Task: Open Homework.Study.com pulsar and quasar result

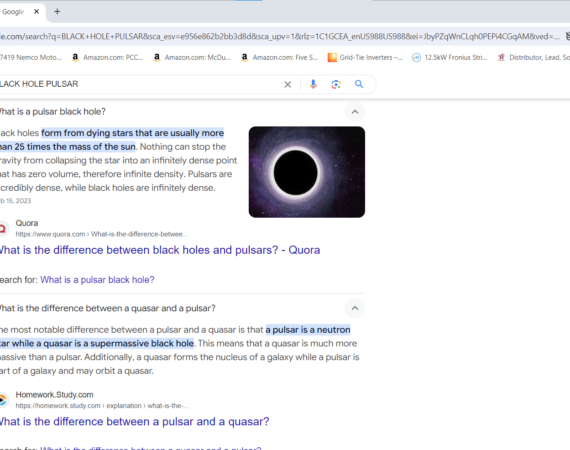Action: coord(134,422)
